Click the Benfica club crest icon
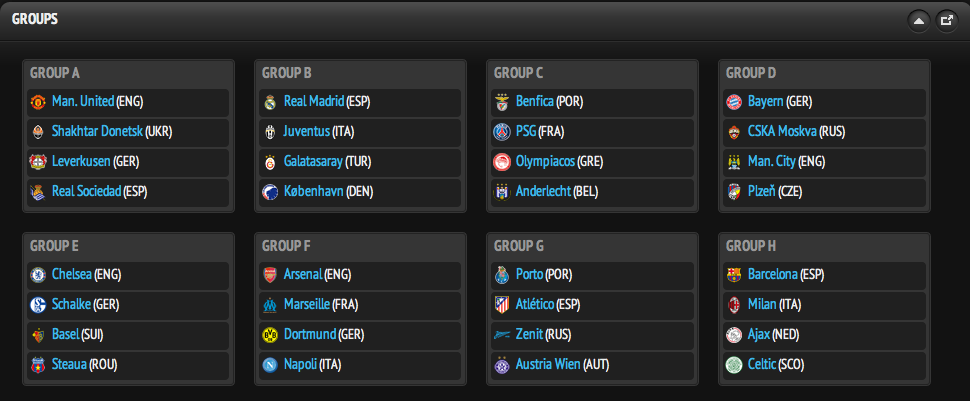Viewport: 970px width, 401px height. (501, 102)
